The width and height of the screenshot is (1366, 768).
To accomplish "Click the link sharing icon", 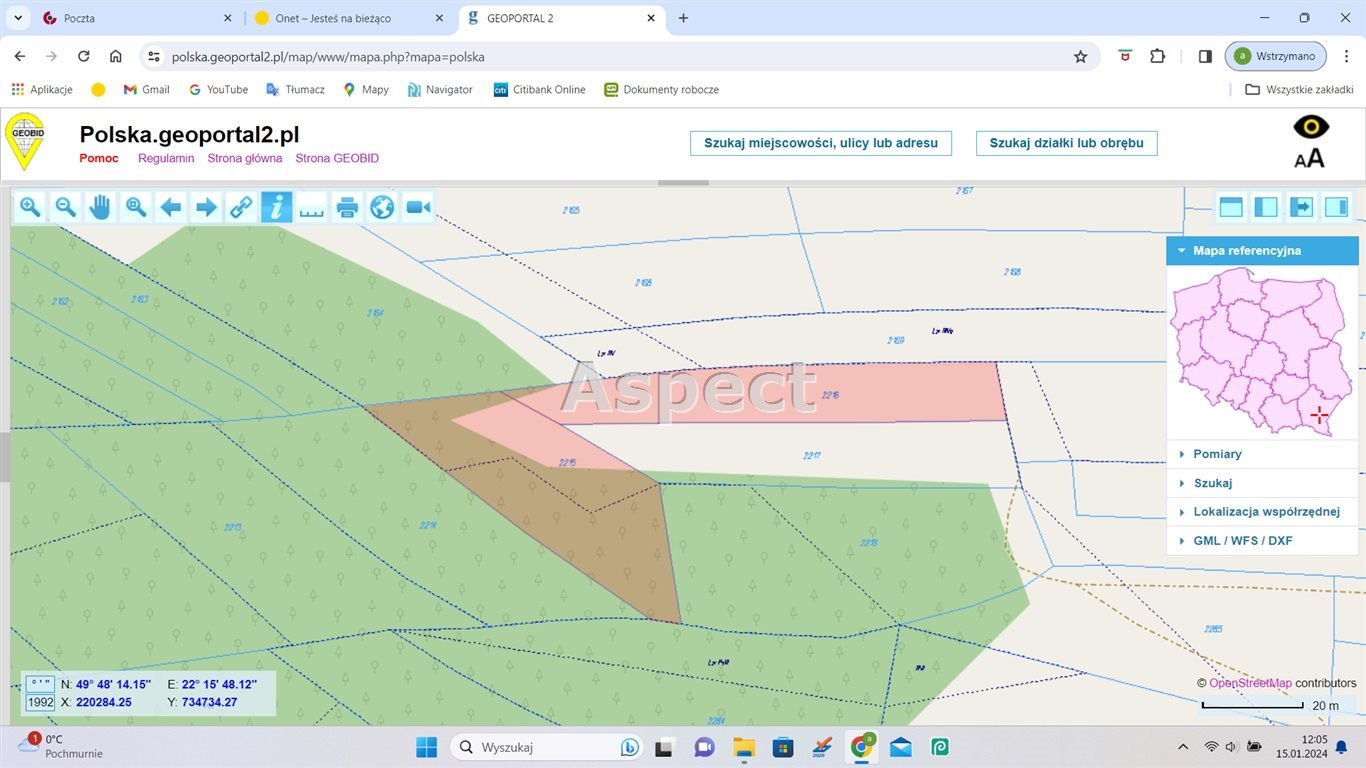I will tap(241, 207).
